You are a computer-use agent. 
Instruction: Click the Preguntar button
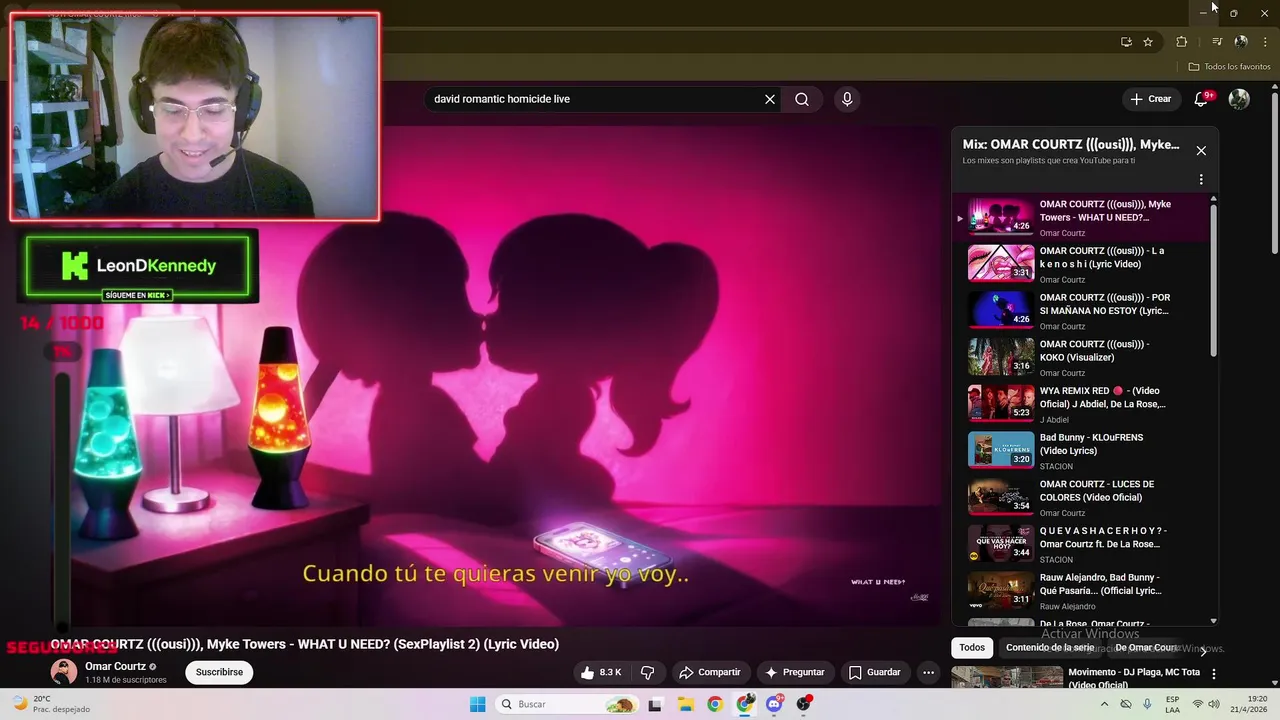[x=794, y=672]
